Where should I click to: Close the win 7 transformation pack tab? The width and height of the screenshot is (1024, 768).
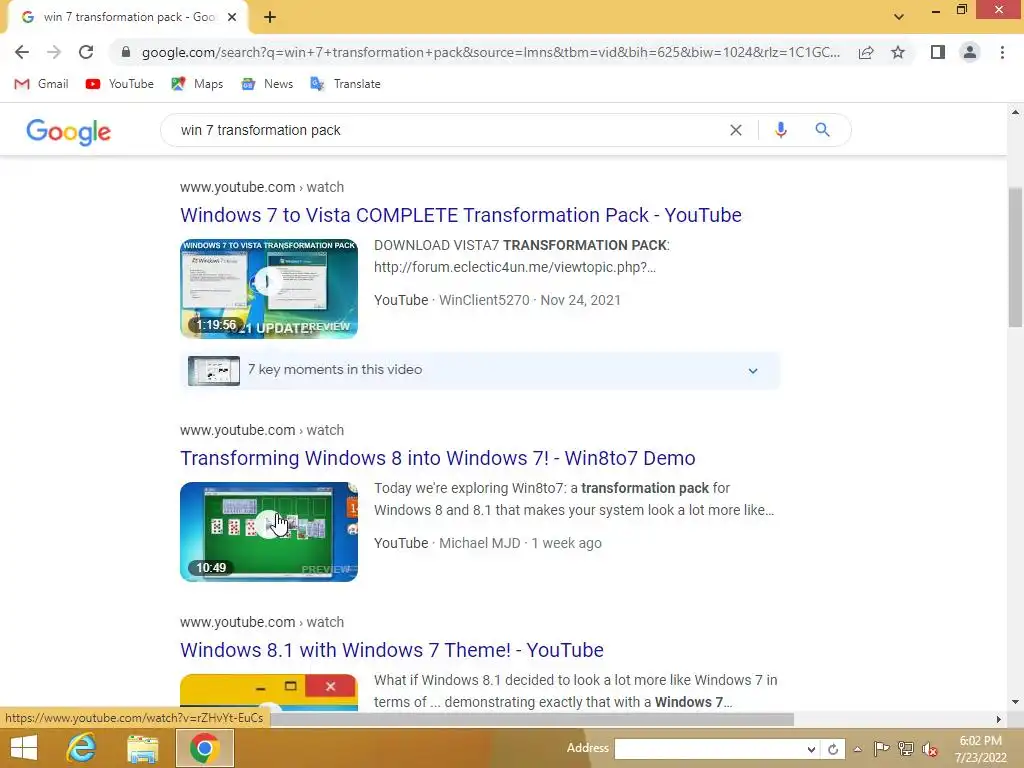[232, 18]
